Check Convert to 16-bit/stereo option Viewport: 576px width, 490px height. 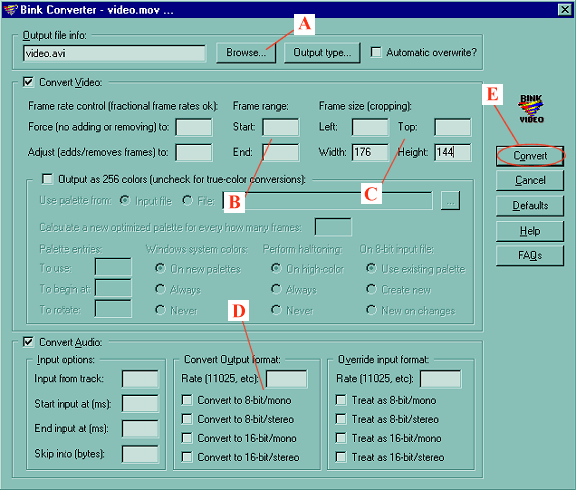pyautogui.click(x=187, y=457)
